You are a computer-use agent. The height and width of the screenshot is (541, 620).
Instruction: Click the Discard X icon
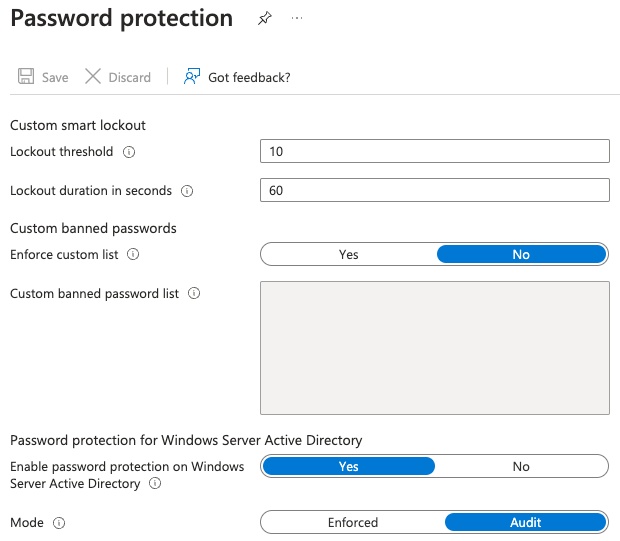point(93,77)
